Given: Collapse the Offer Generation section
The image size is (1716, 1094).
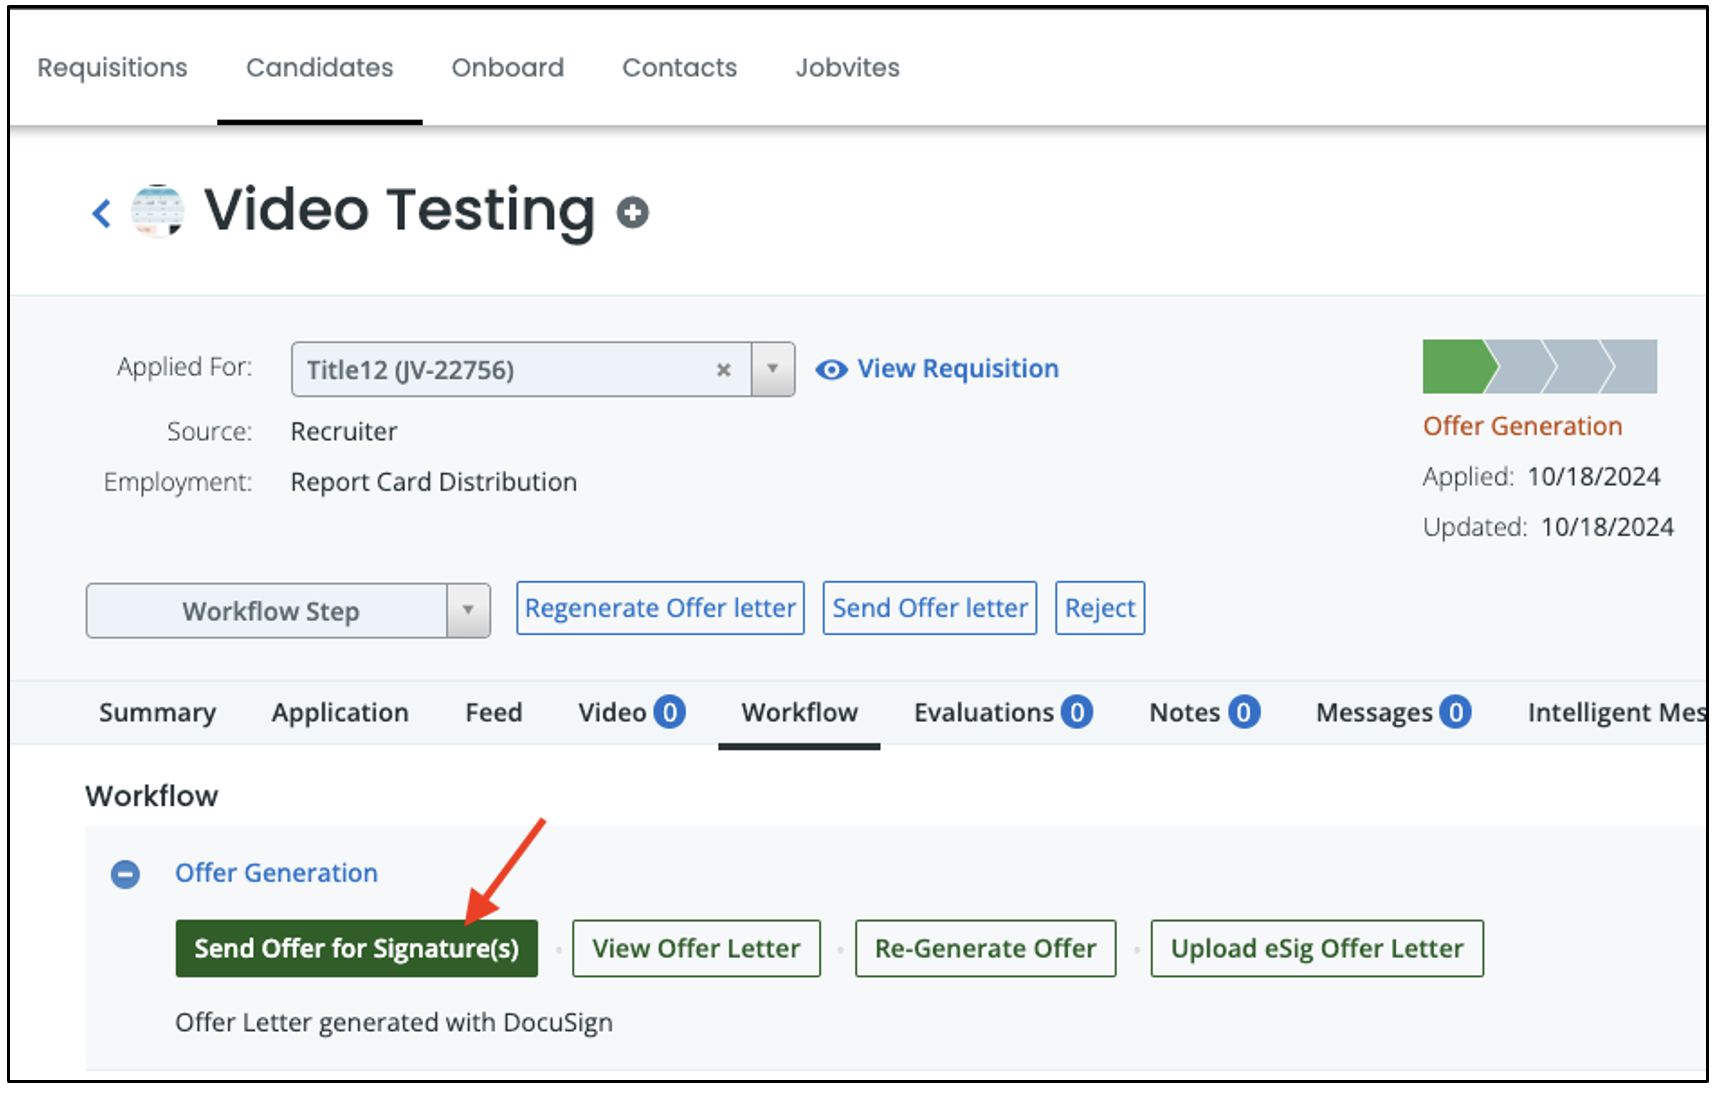Looking at the screenshot, I should 125,874.
